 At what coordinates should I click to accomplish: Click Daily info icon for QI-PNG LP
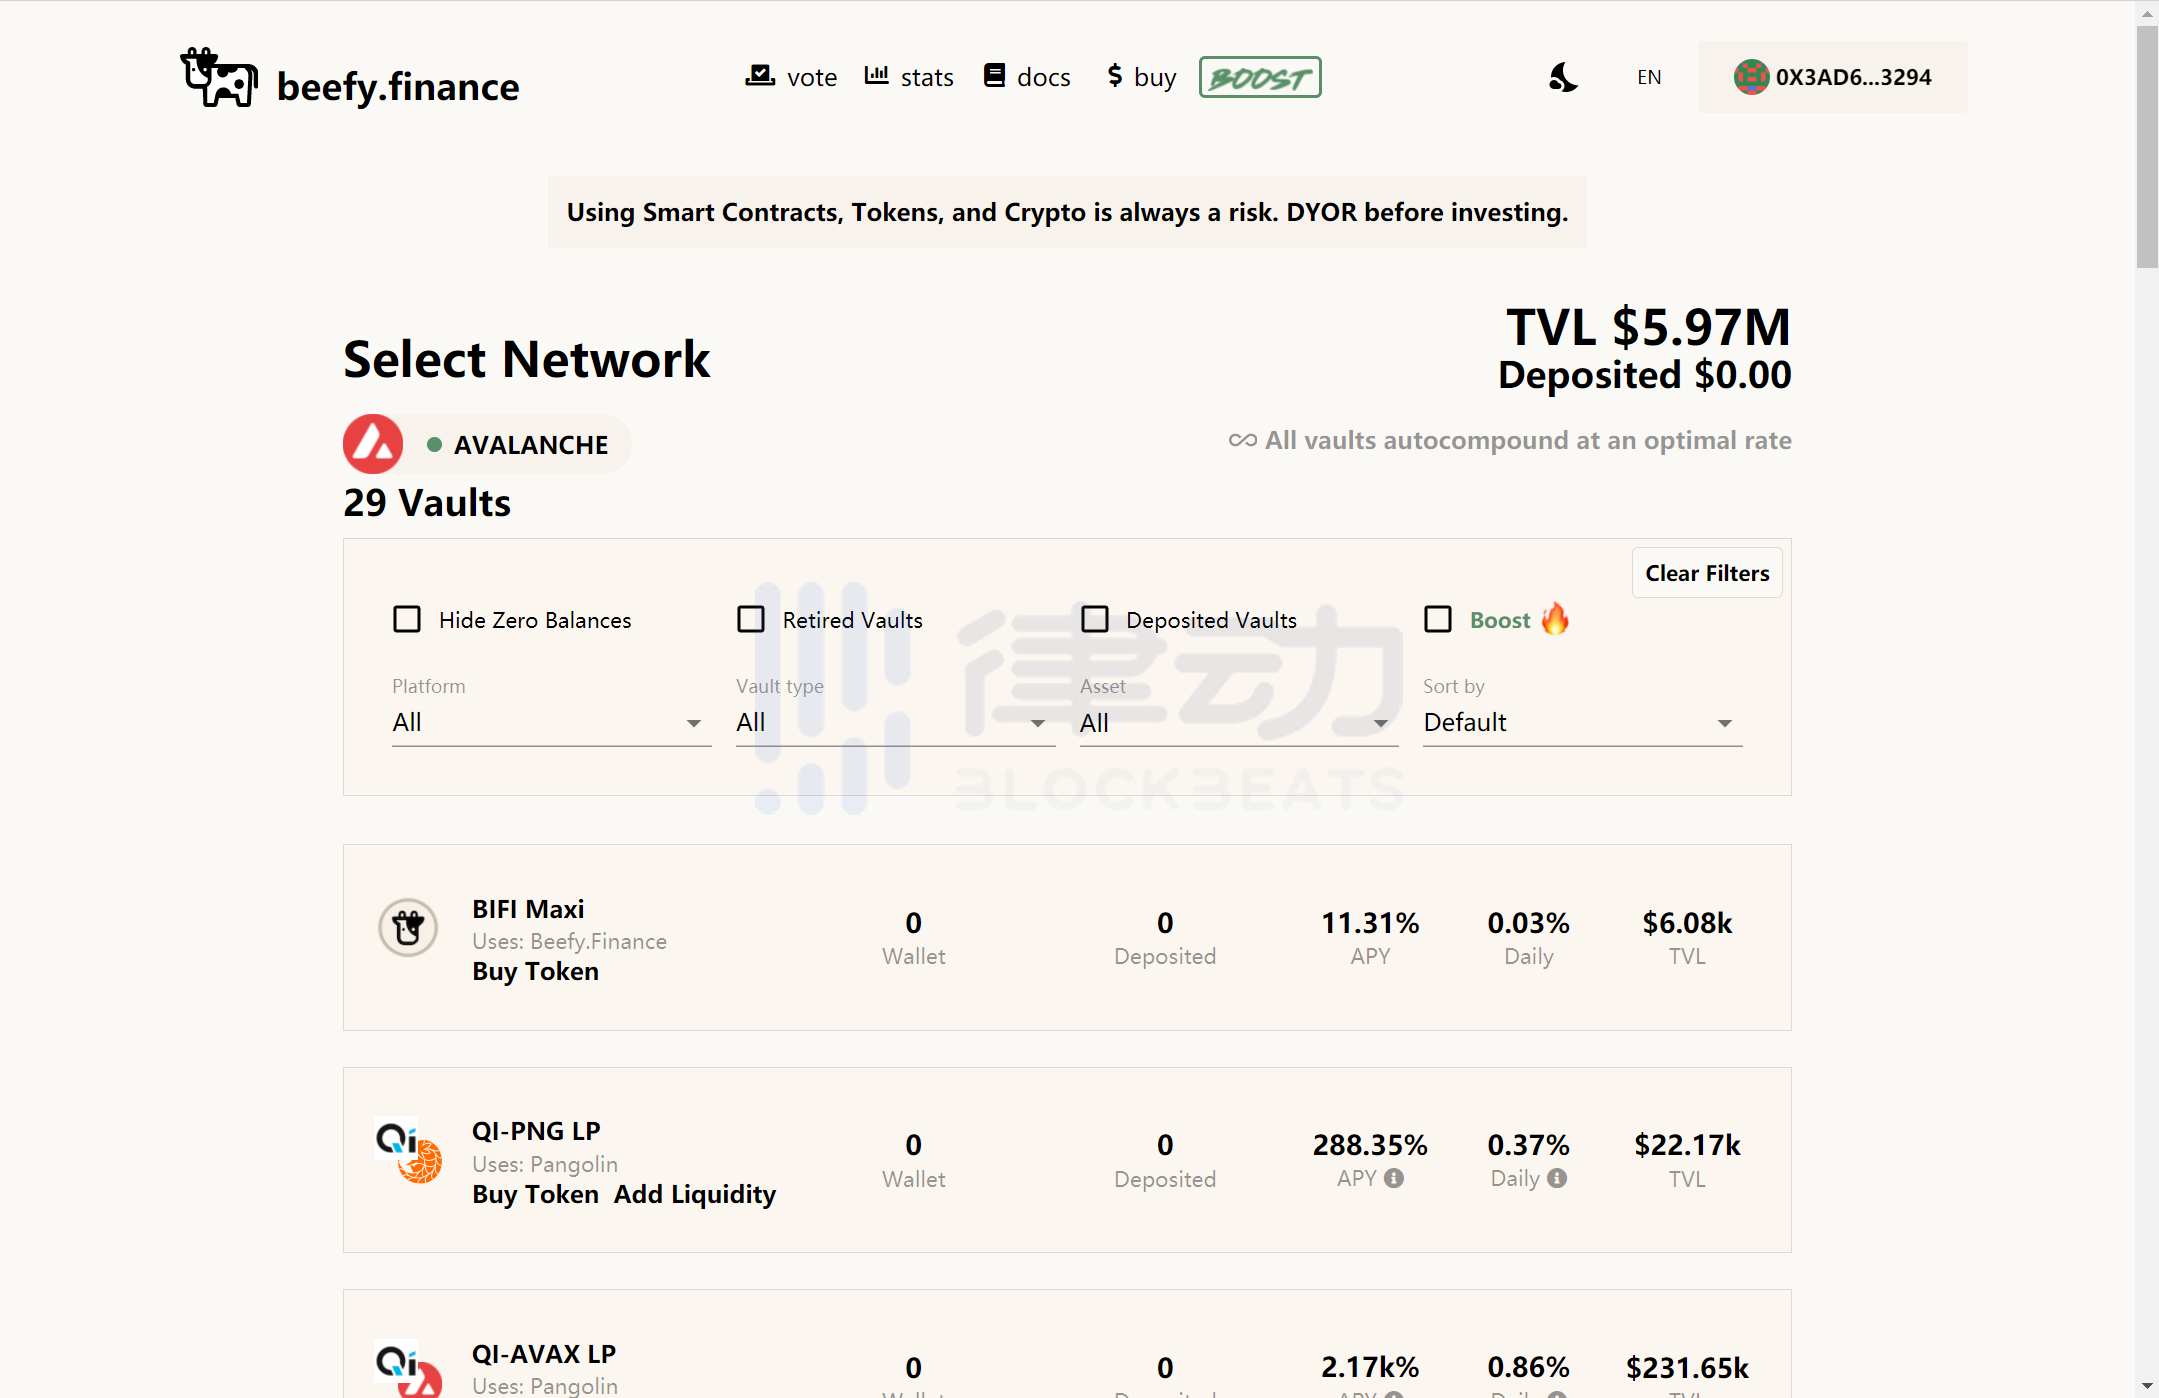pyautogui.click(x=1557, y=1179)
